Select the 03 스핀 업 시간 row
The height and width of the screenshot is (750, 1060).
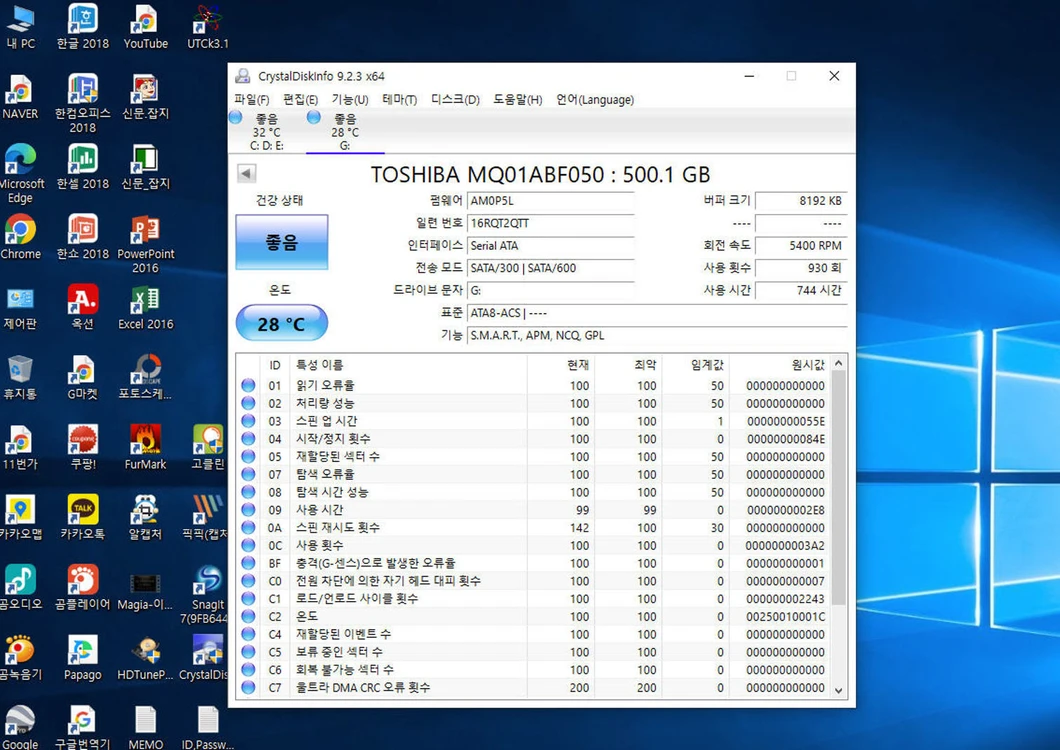pos(533,421)
